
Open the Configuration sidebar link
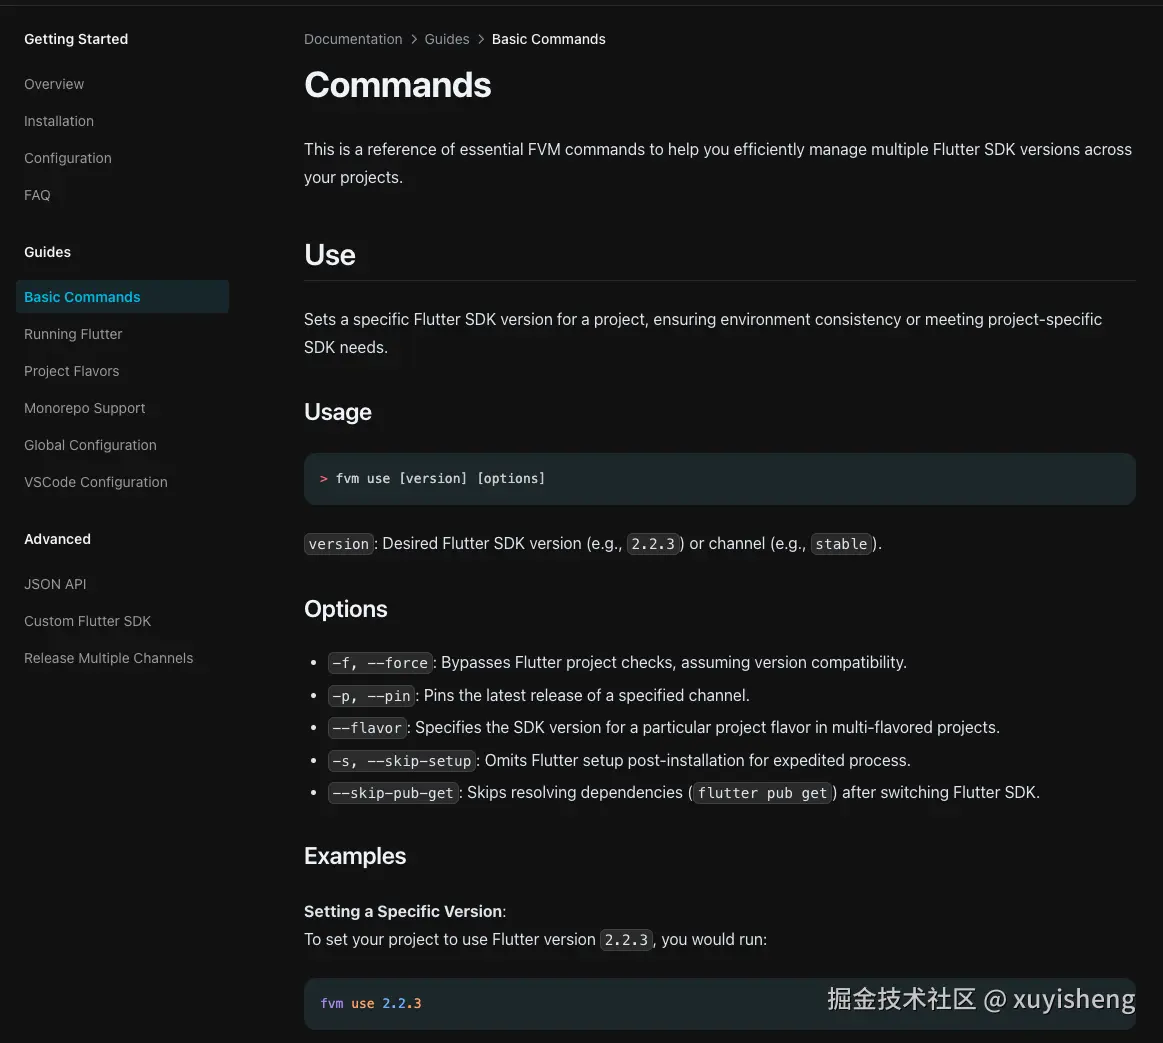(68, 158)
